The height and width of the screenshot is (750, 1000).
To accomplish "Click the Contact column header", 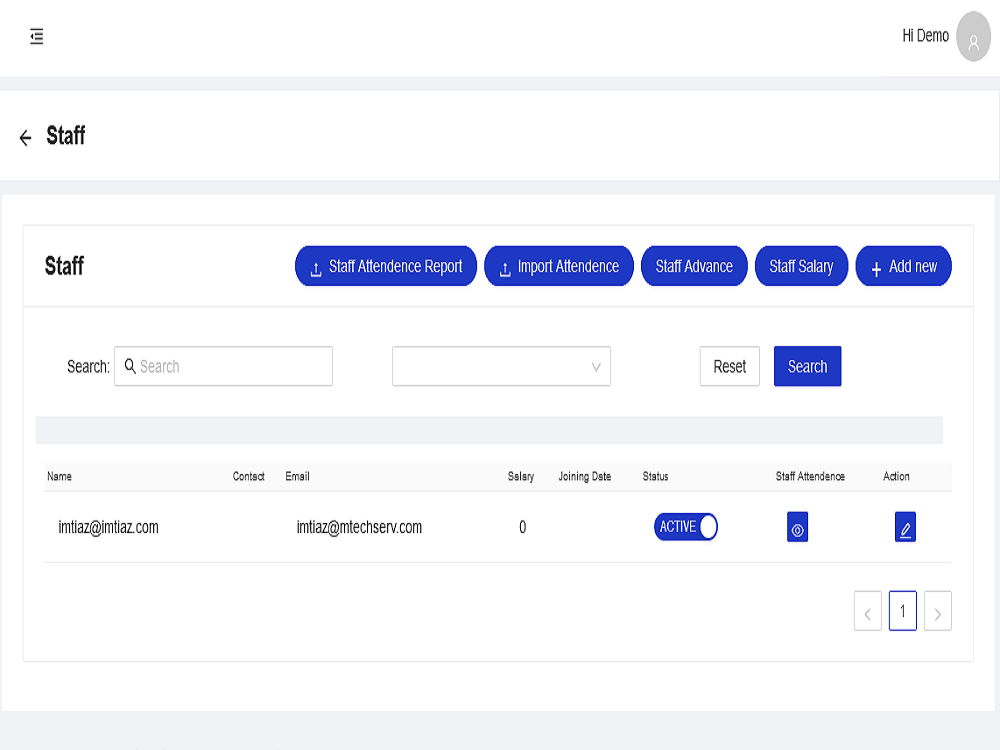I will click(248, 476).
